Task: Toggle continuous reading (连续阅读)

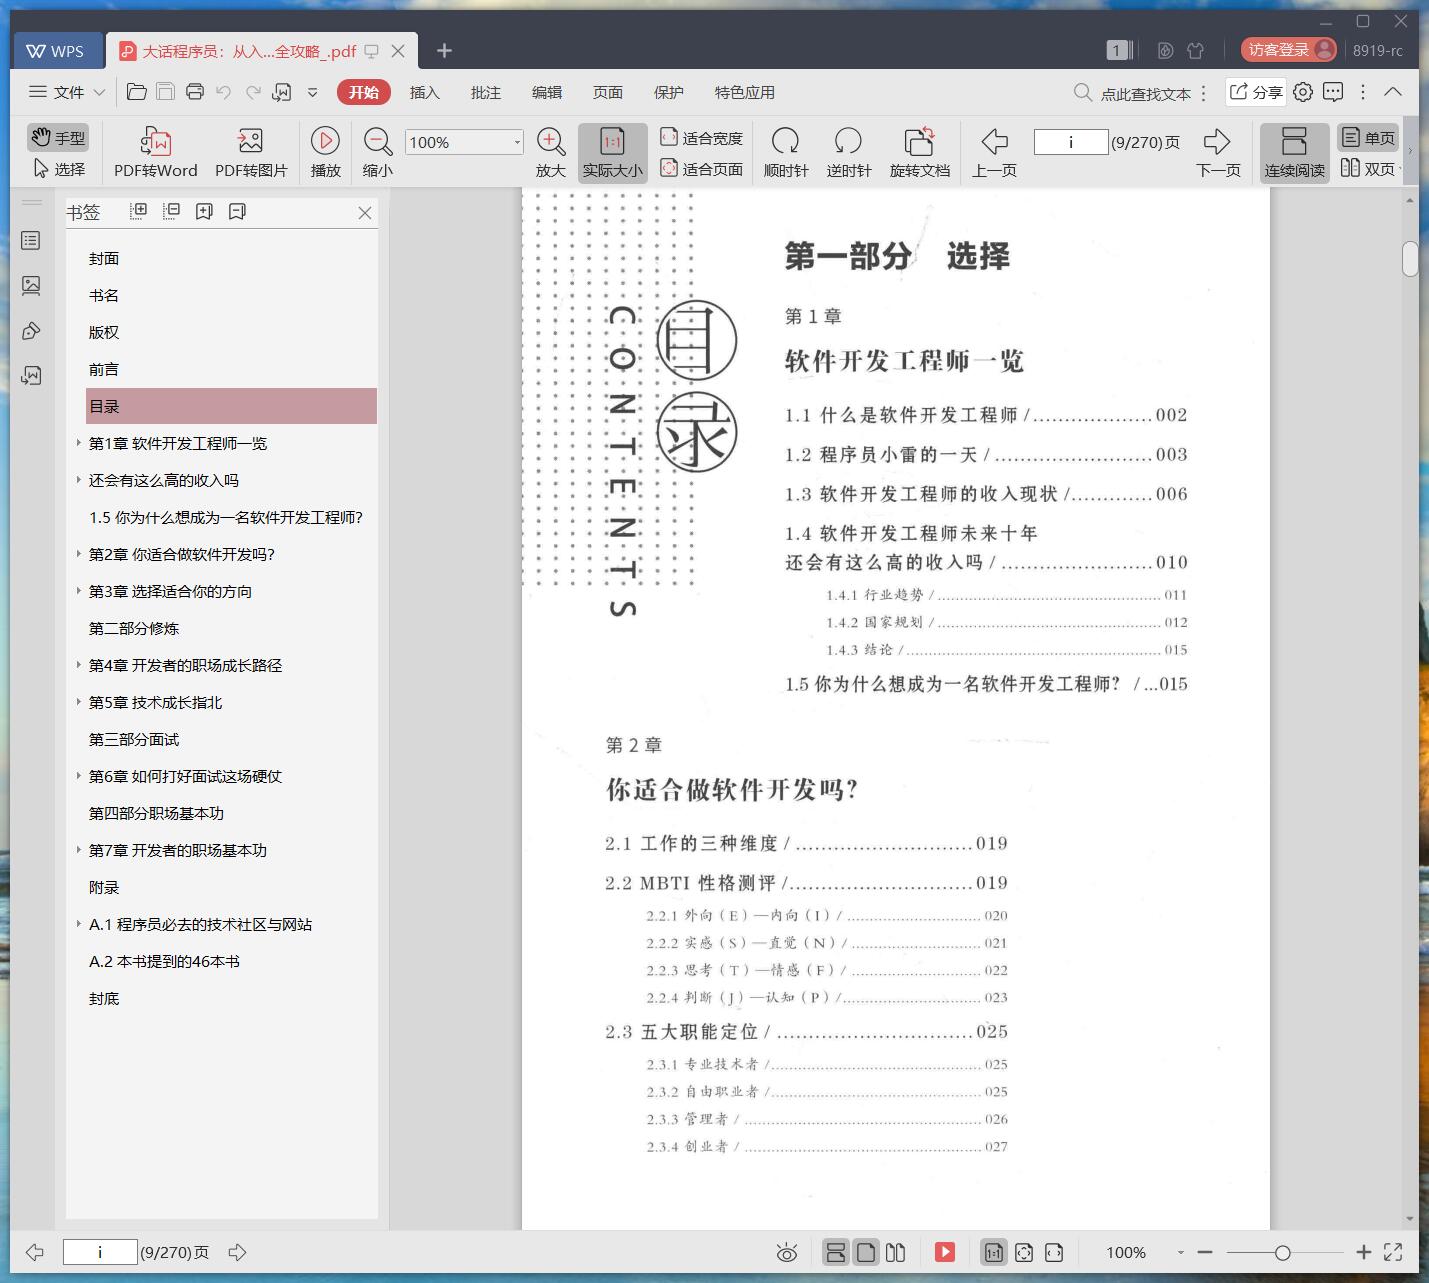Action: click(1294, 153)
